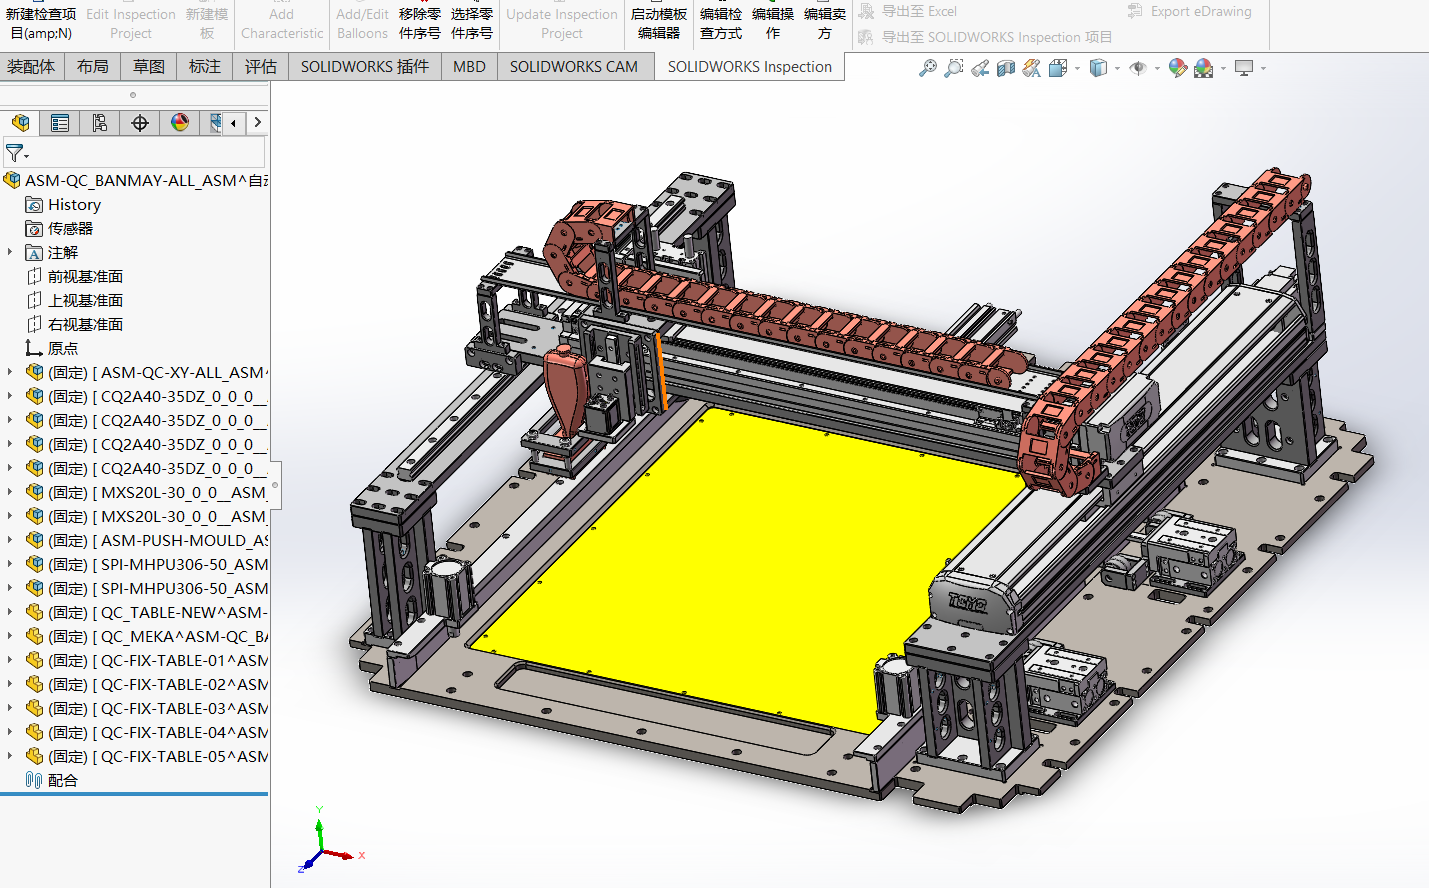Select the ASM-QC_BANMAY-ALL_ASM root assembly
This screenshot has width=1429, height=888.
pos(135,181)
